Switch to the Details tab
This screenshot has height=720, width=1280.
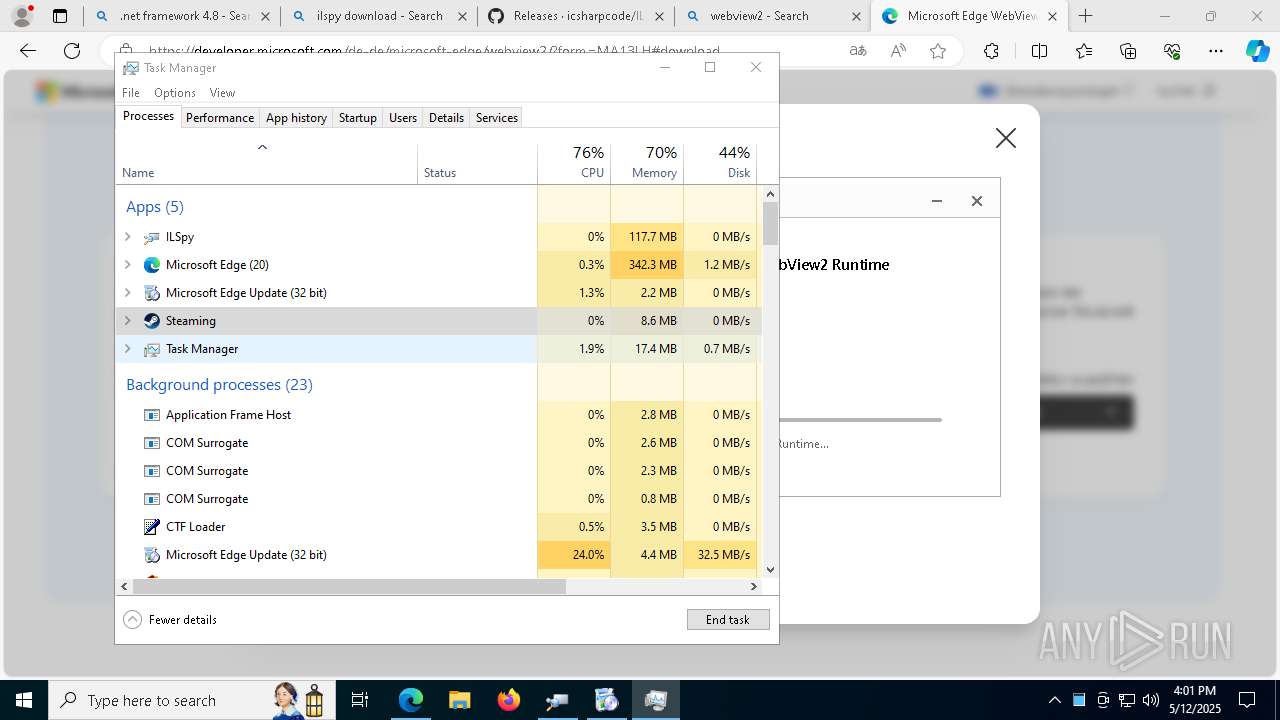pyautogui.click(x=446, y=117)
